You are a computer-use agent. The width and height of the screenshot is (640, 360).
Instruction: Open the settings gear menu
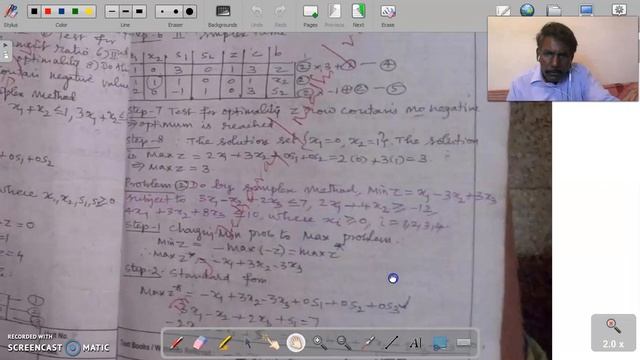point(619,10)
